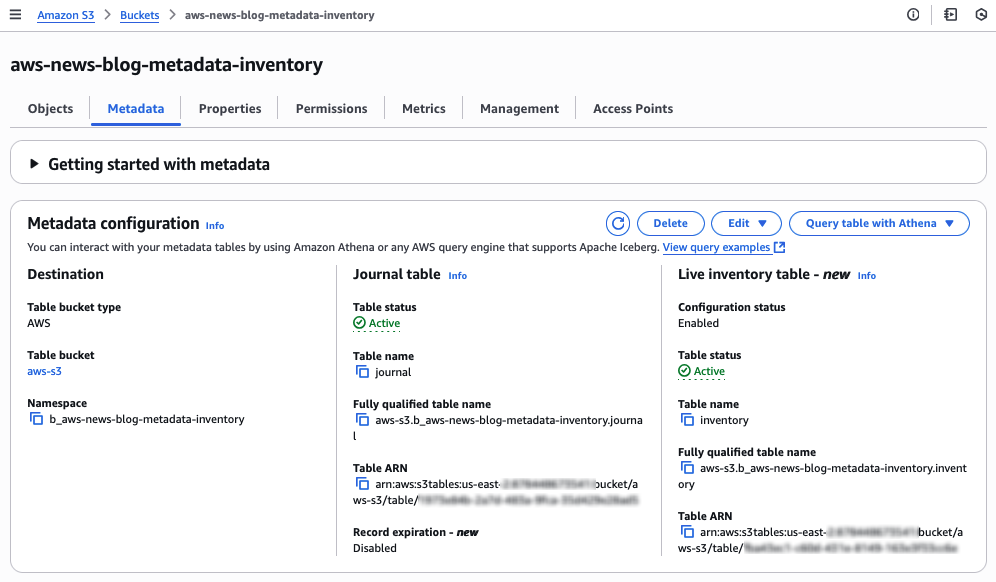Navigate to Buckets breadcrumb link
This screenshot has width=996, height=582.
[x=140, y=15]
